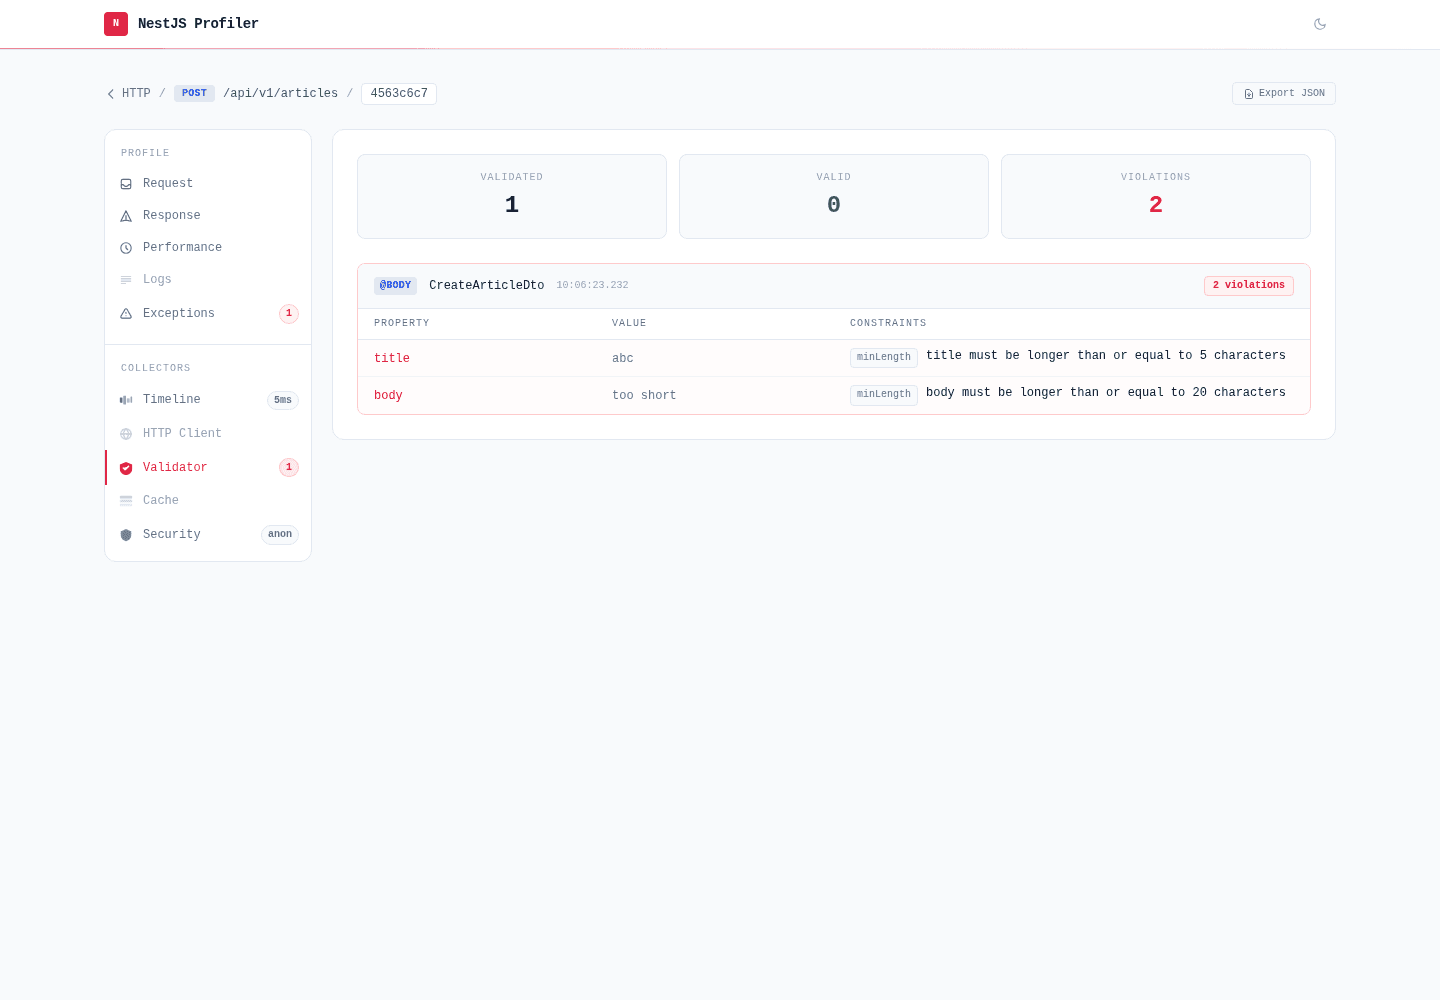Click the title minimum length error message
This screenshot has height=1000, width=1440.
coord(1106,356)
